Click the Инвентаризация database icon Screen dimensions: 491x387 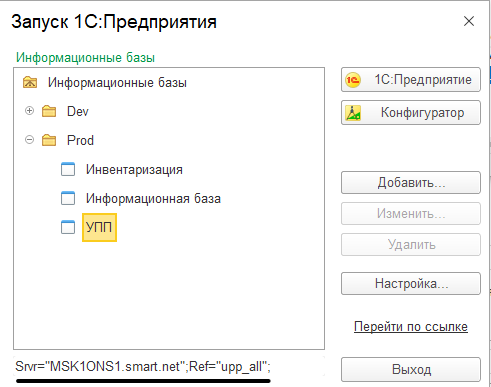[x=68, y=169]
